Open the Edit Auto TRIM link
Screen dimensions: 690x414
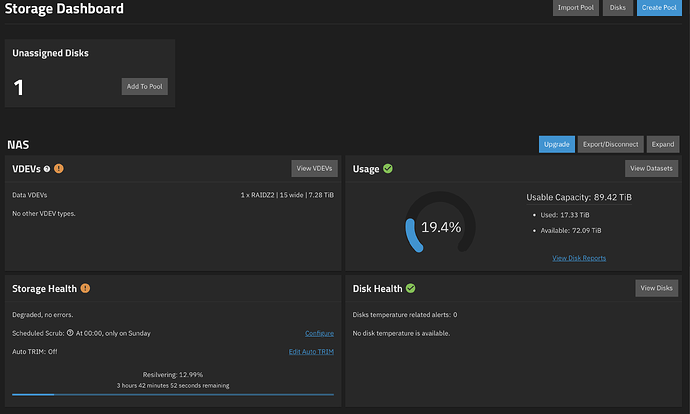(311, 352)
